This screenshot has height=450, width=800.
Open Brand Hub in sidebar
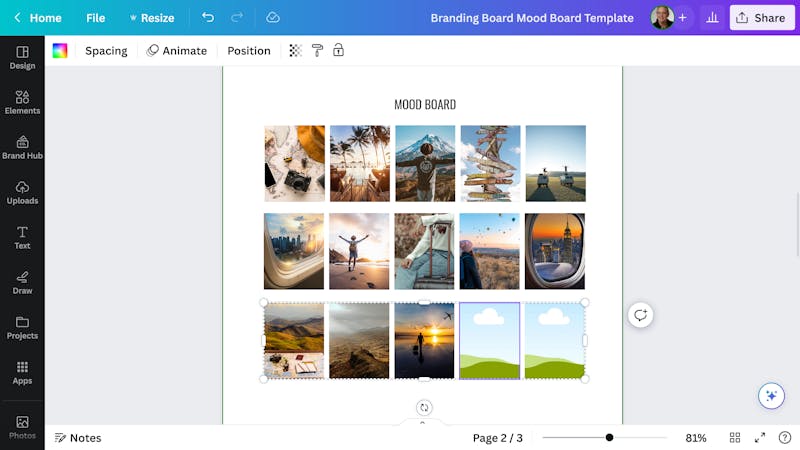22,147
